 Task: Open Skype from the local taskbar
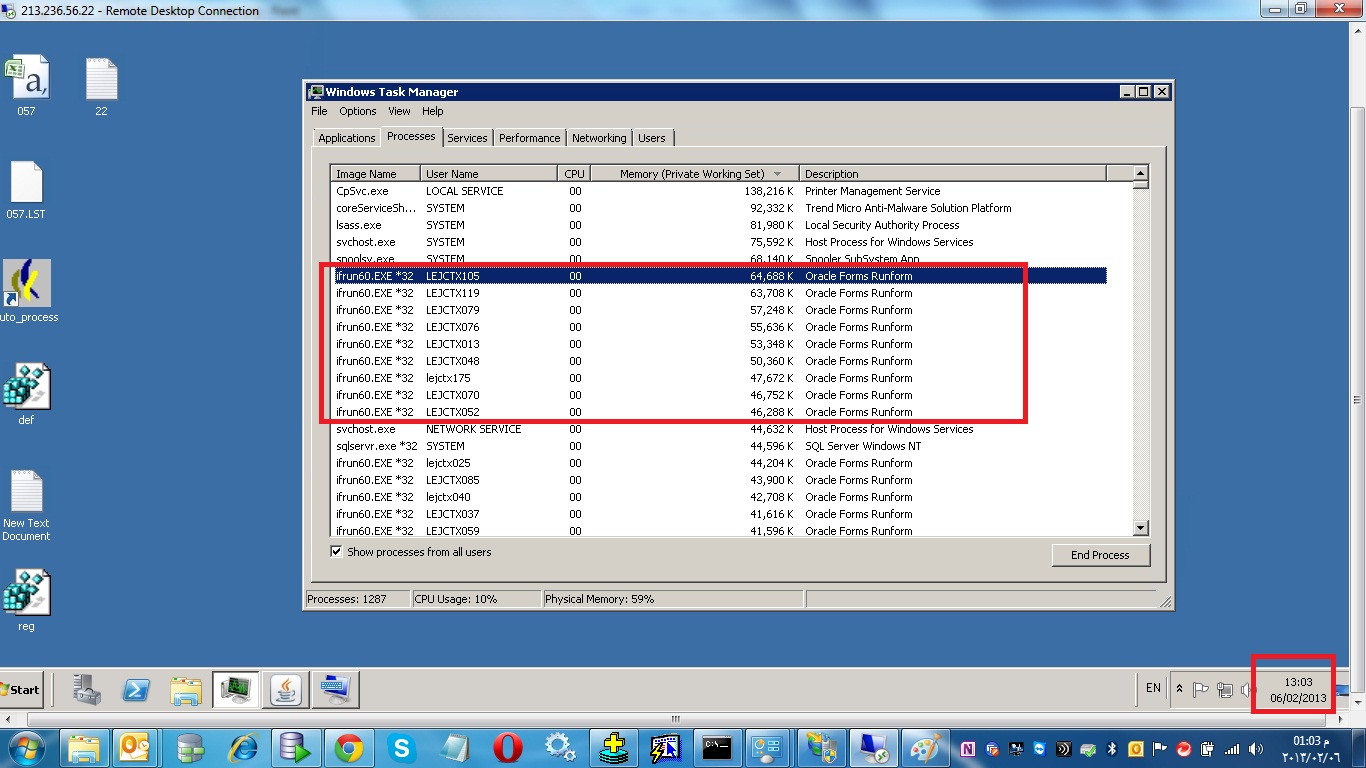[x=402, y=747]
